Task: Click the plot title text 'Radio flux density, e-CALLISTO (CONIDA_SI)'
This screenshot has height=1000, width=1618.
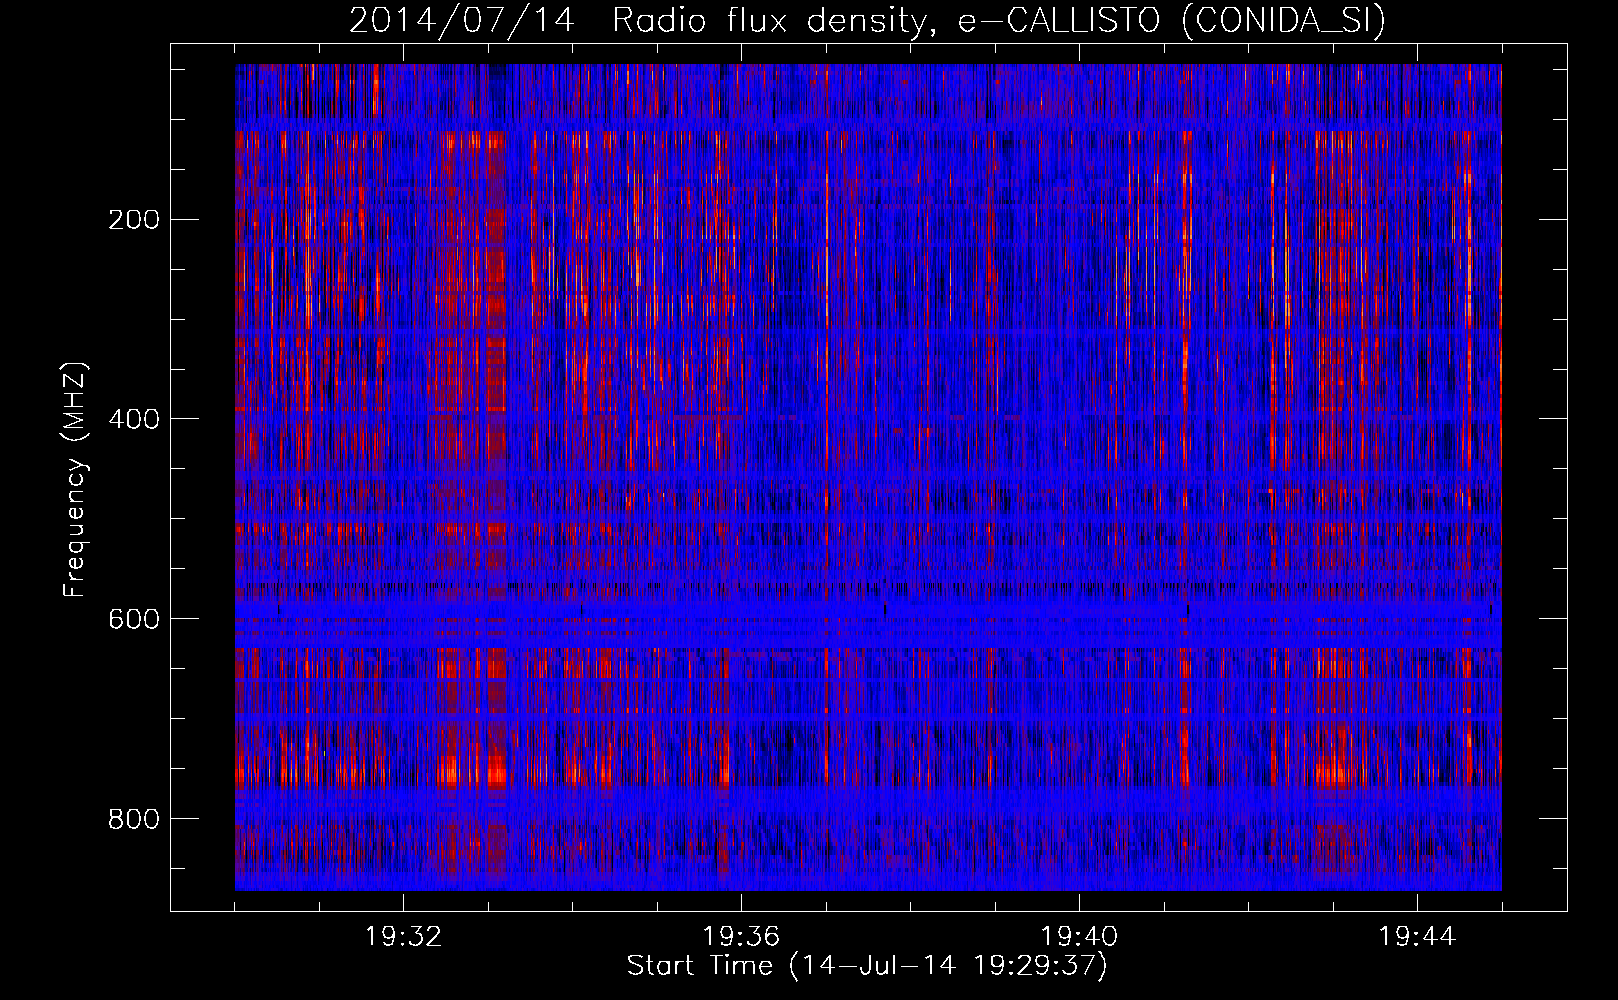Action: (999, 20)
